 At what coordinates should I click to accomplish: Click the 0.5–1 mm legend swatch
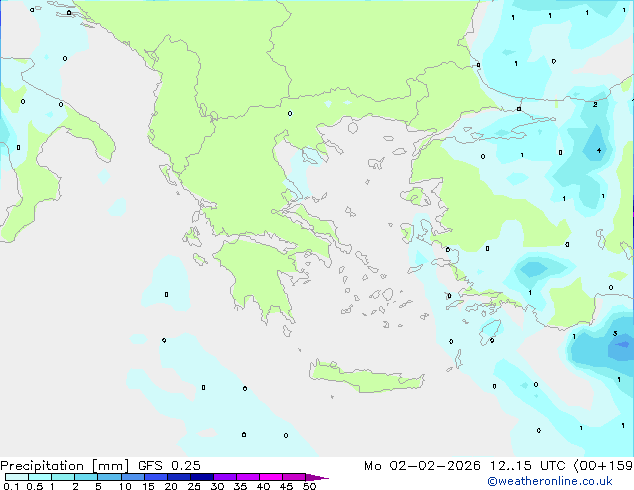[x=40, y=477]
